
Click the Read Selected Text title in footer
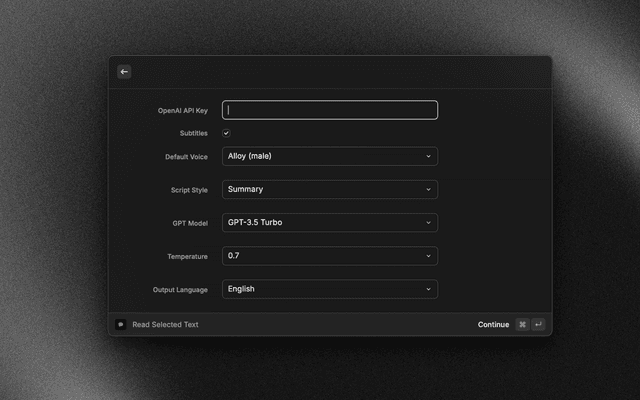165,324
